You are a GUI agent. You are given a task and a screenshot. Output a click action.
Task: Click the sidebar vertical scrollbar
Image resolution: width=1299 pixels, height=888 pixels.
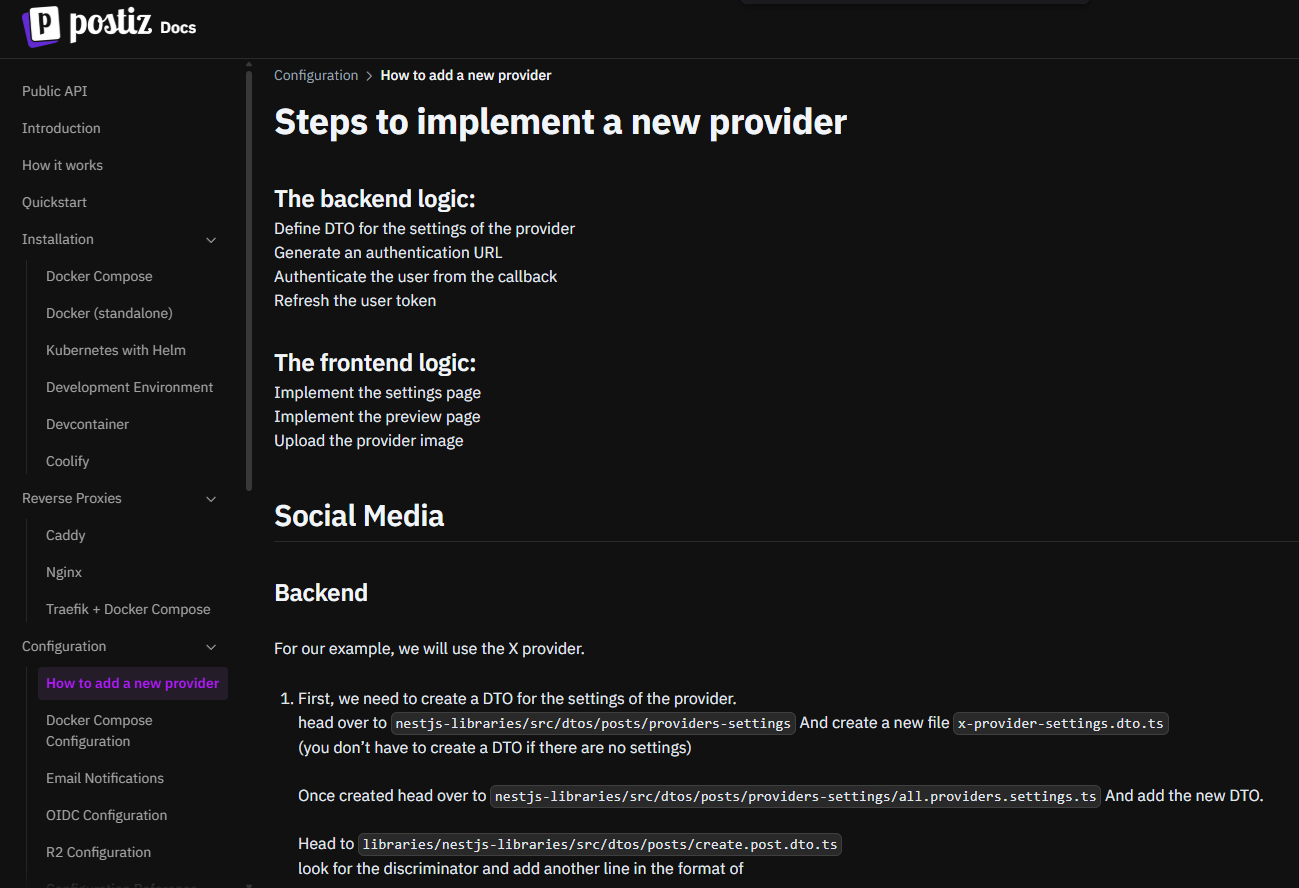pyautogui.click(x=249, y=280)
